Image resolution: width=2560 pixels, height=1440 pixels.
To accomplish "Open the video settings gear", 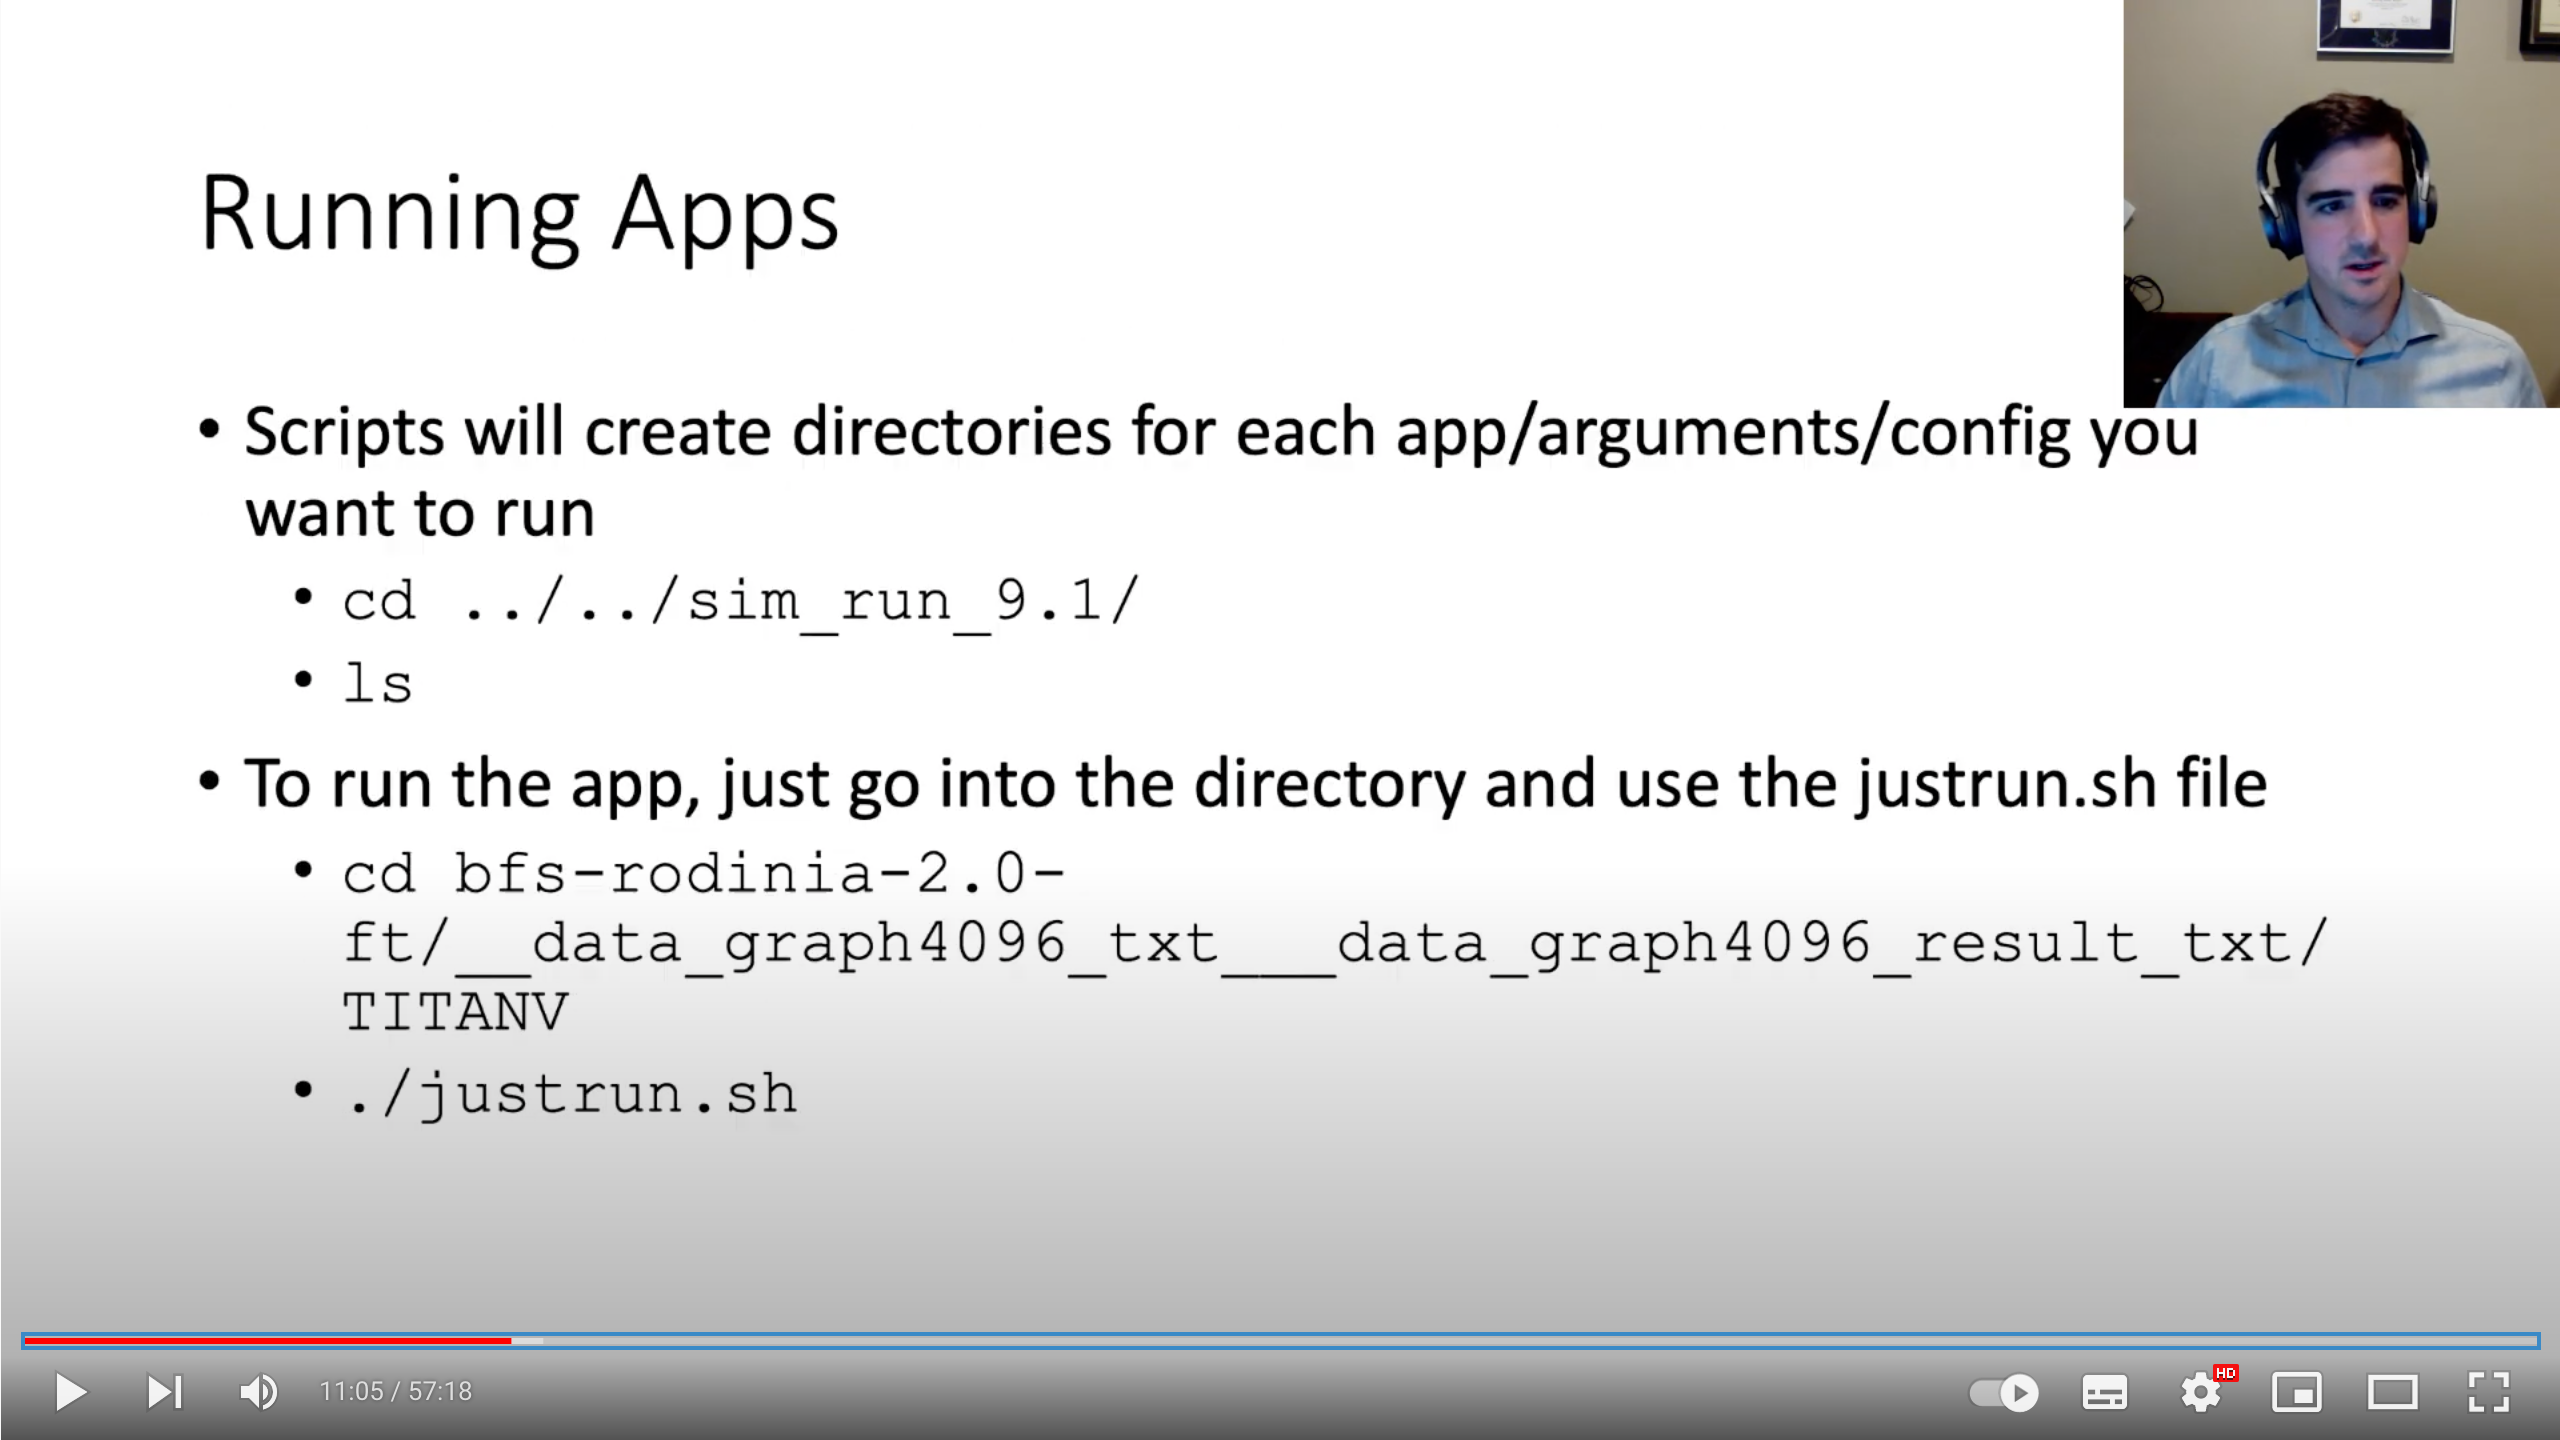I will (x=2201, y=1392).
